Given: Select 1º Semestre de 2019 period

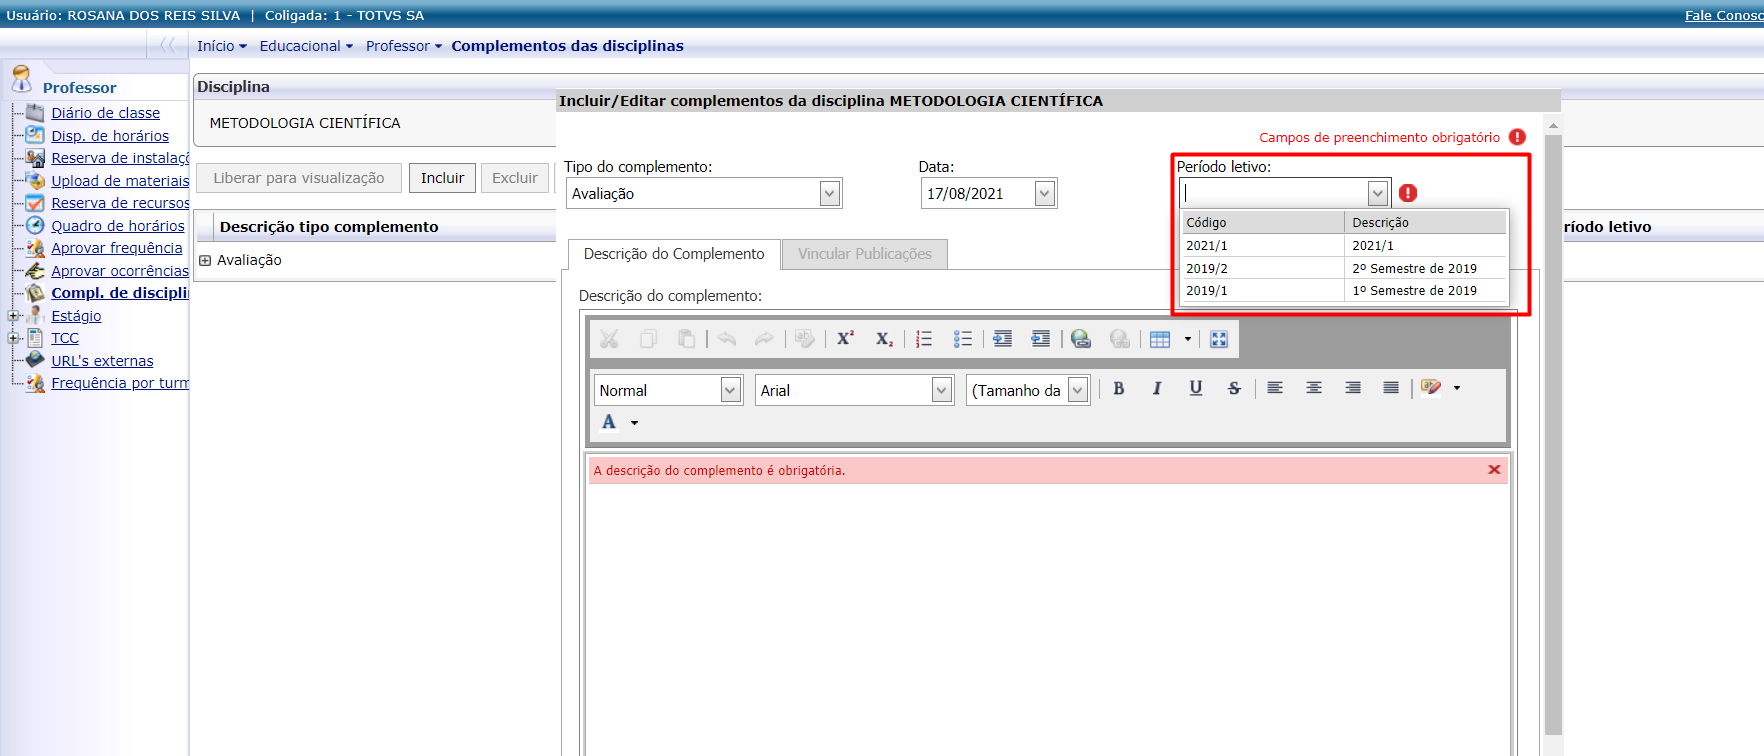Looking at the screenshot, I should click(x=1344, y=291).
